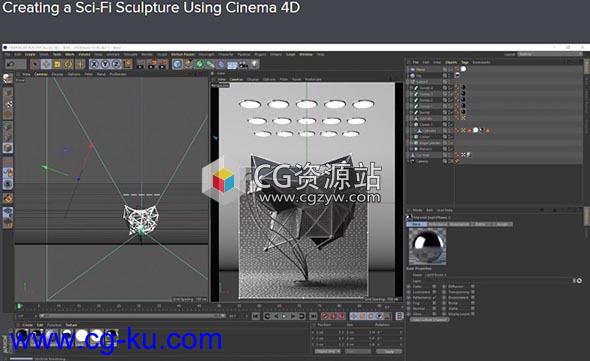The height and width of the screenshot is (361, 590).
Task: Open the Objects menu in Object Manager
Action: click(451, 62)
